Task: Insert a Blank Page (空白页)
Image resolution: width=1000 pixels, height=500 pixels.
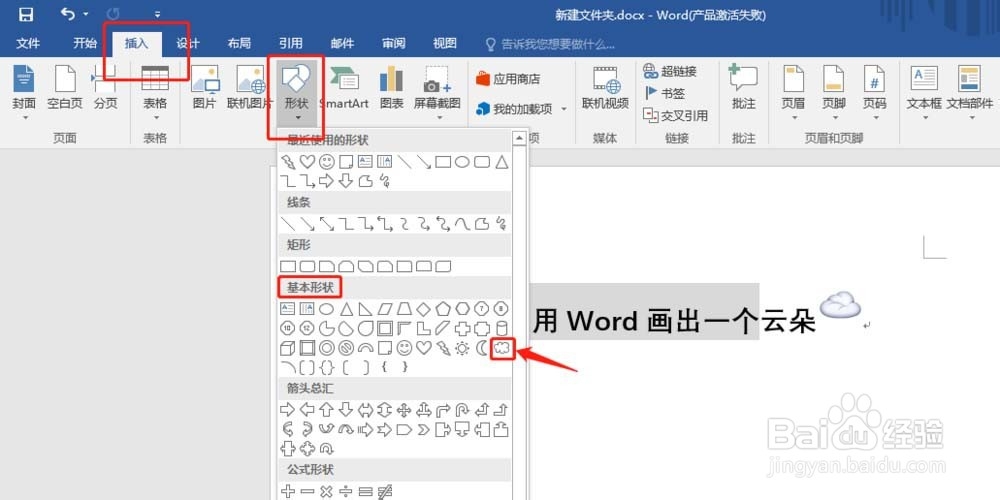Action: click(65, 88)
